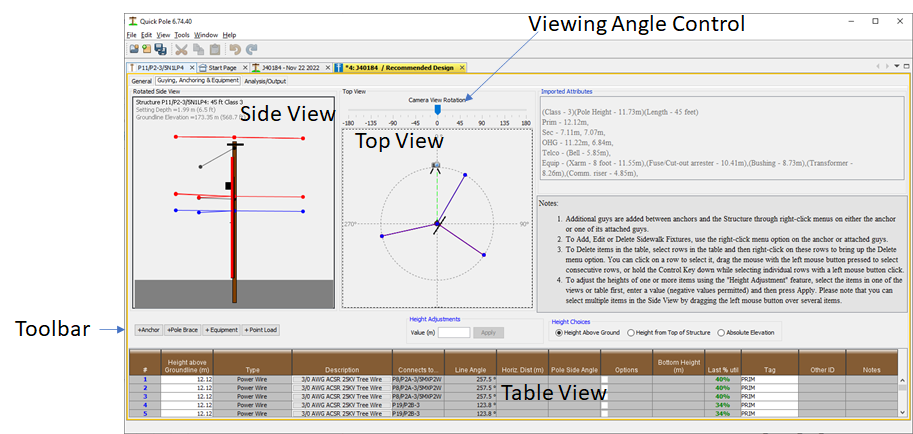Select Height Above Ground radio button
Viewport: 913px width, 434px height.
point(559,333)
